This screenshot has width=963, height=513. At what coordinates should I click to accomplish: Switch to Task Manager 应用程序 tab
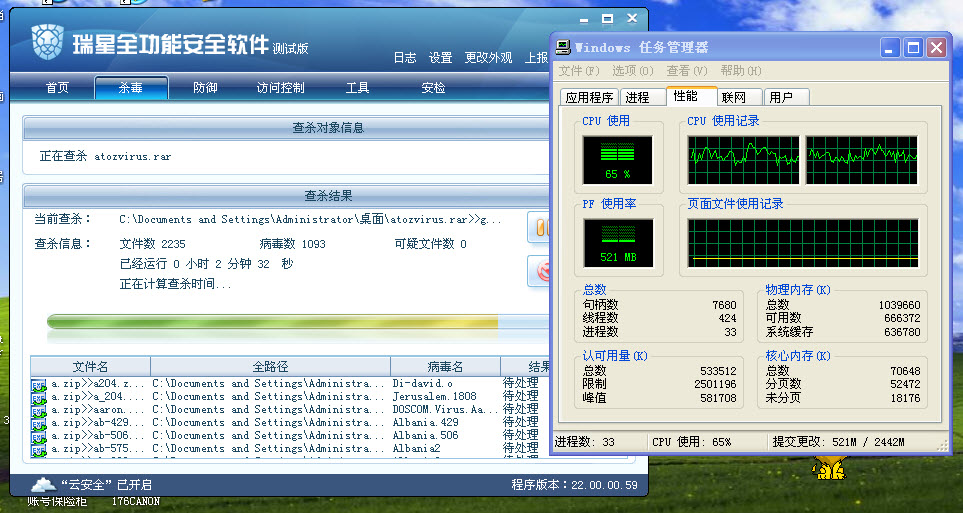coord(589,97)
